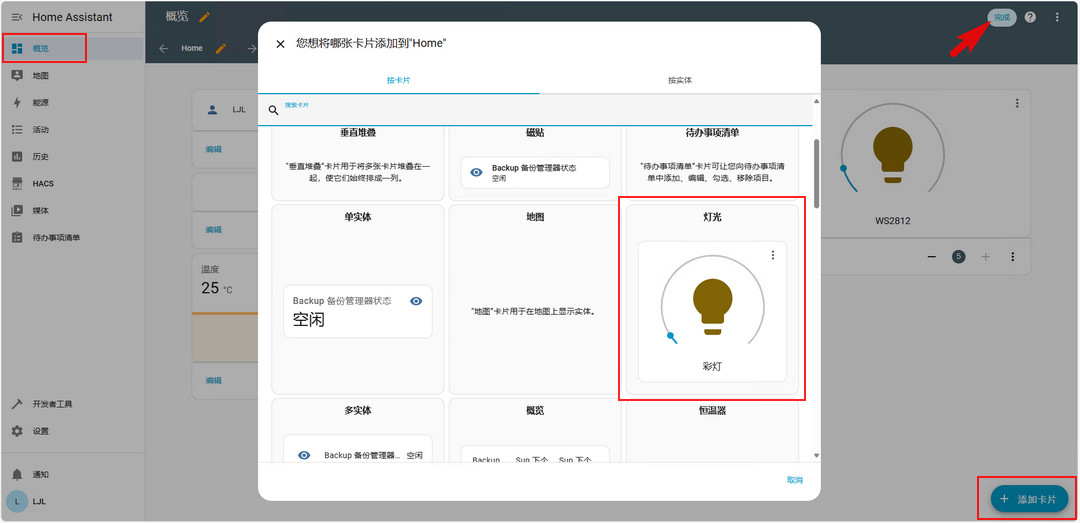
Task: Click 取消 to cancel the dialog
Action: click(x=794, y=480)
